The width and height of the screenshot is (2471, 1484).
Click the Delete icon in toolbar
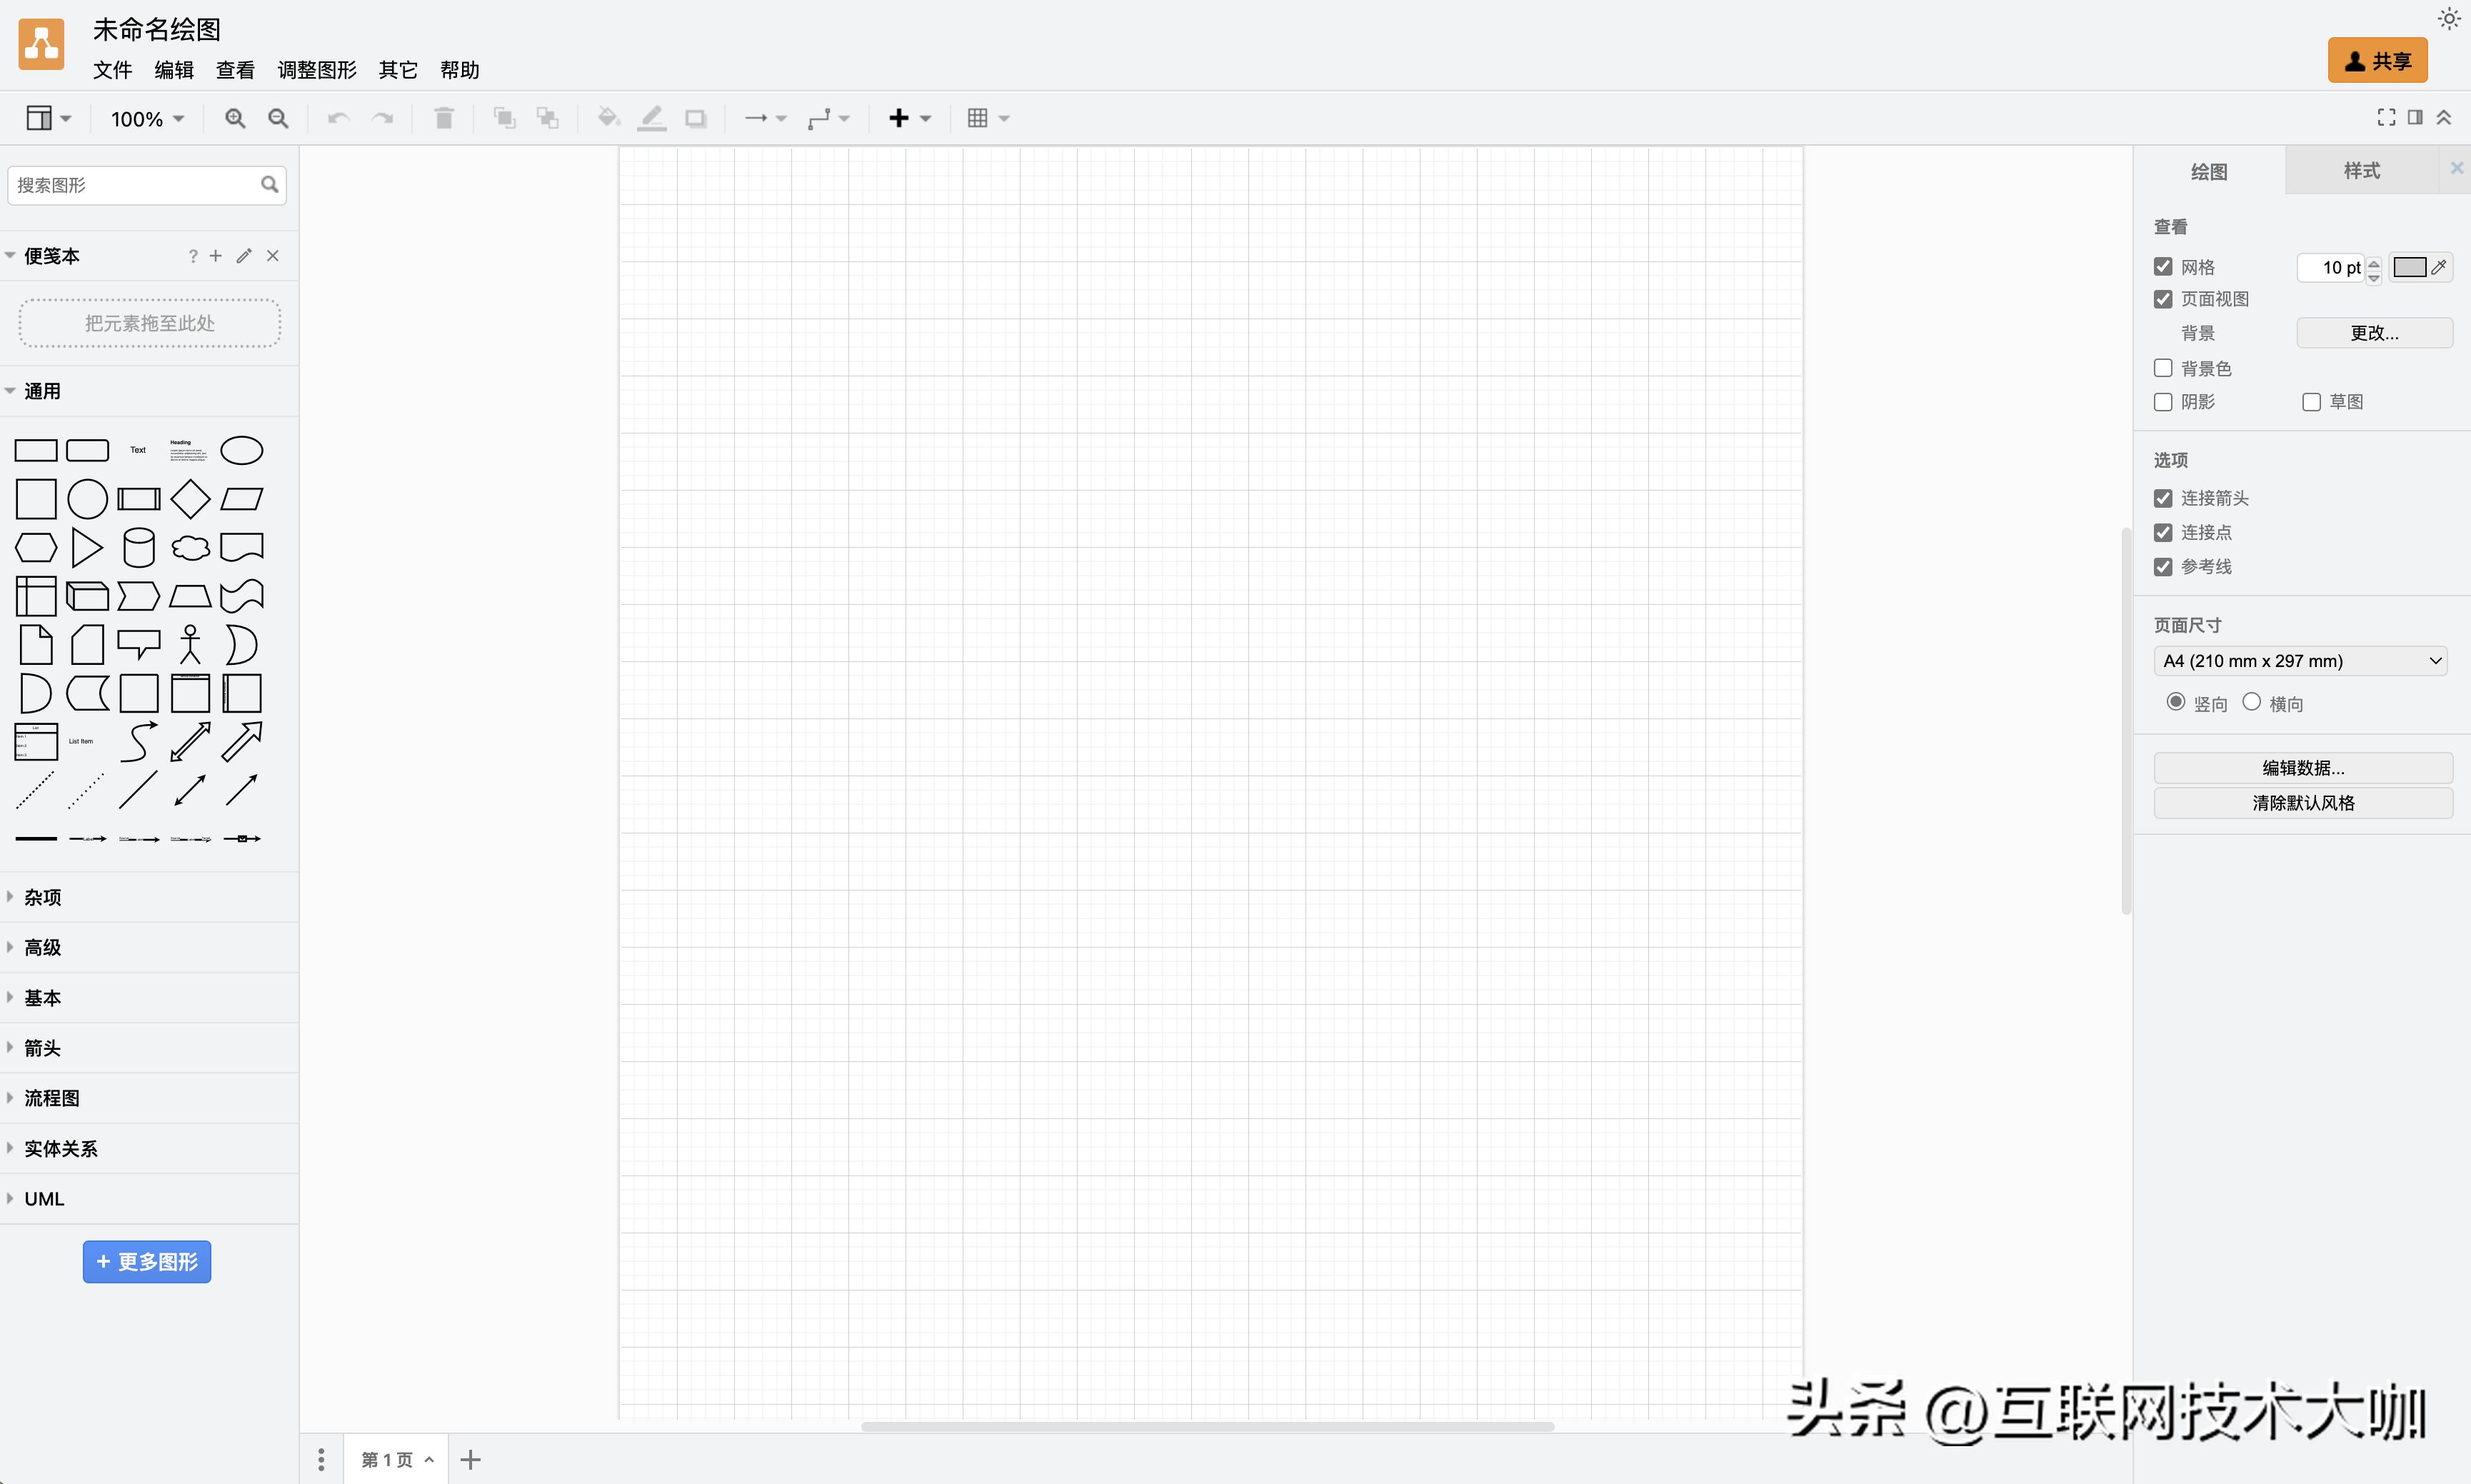[443, 117]
